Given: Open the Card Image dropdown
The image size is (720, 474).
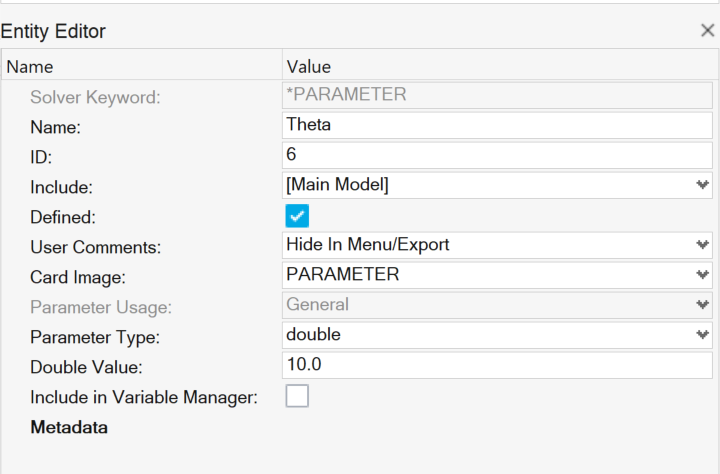Looking at the screenshot, I should pyautogui.click(x=703, y=275).
